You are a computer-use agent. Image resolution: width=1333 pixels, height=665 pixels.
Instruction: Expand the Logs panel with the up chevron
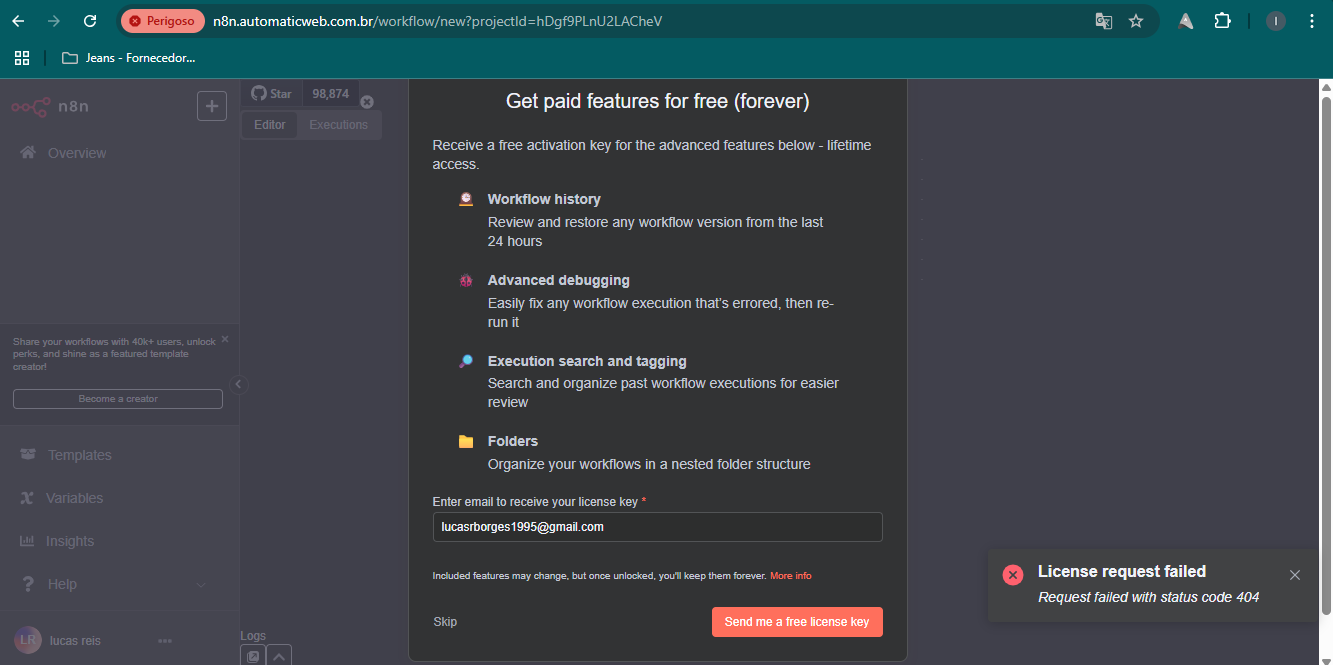(280, 656)
